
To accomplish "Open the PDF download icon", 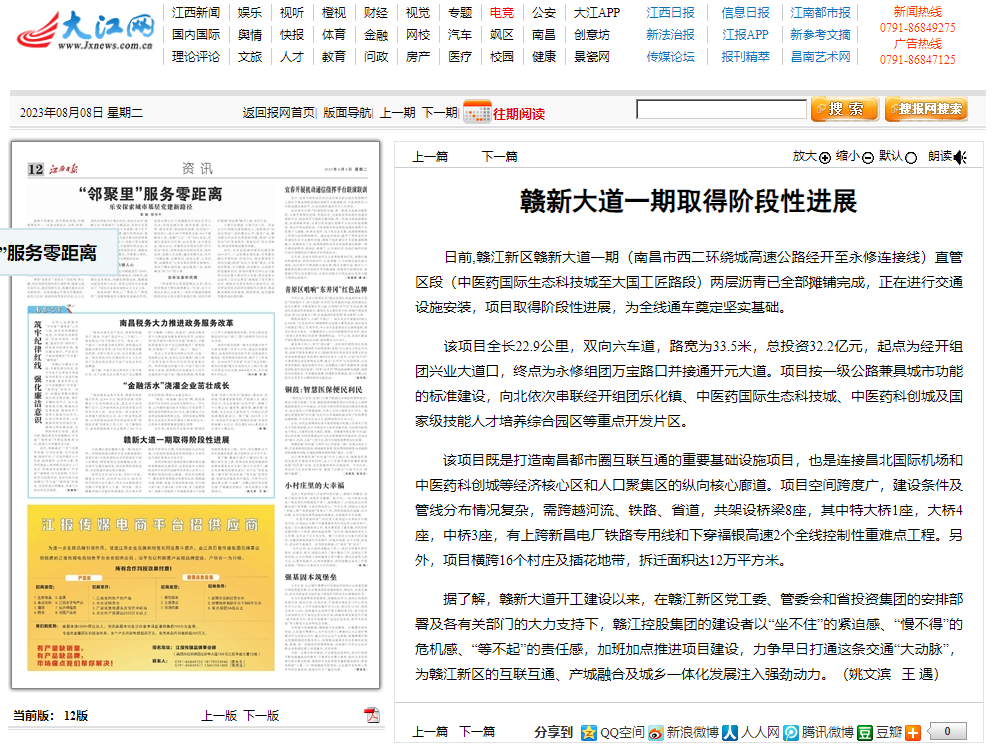I will pyautogui.click(x=372, y=715).
